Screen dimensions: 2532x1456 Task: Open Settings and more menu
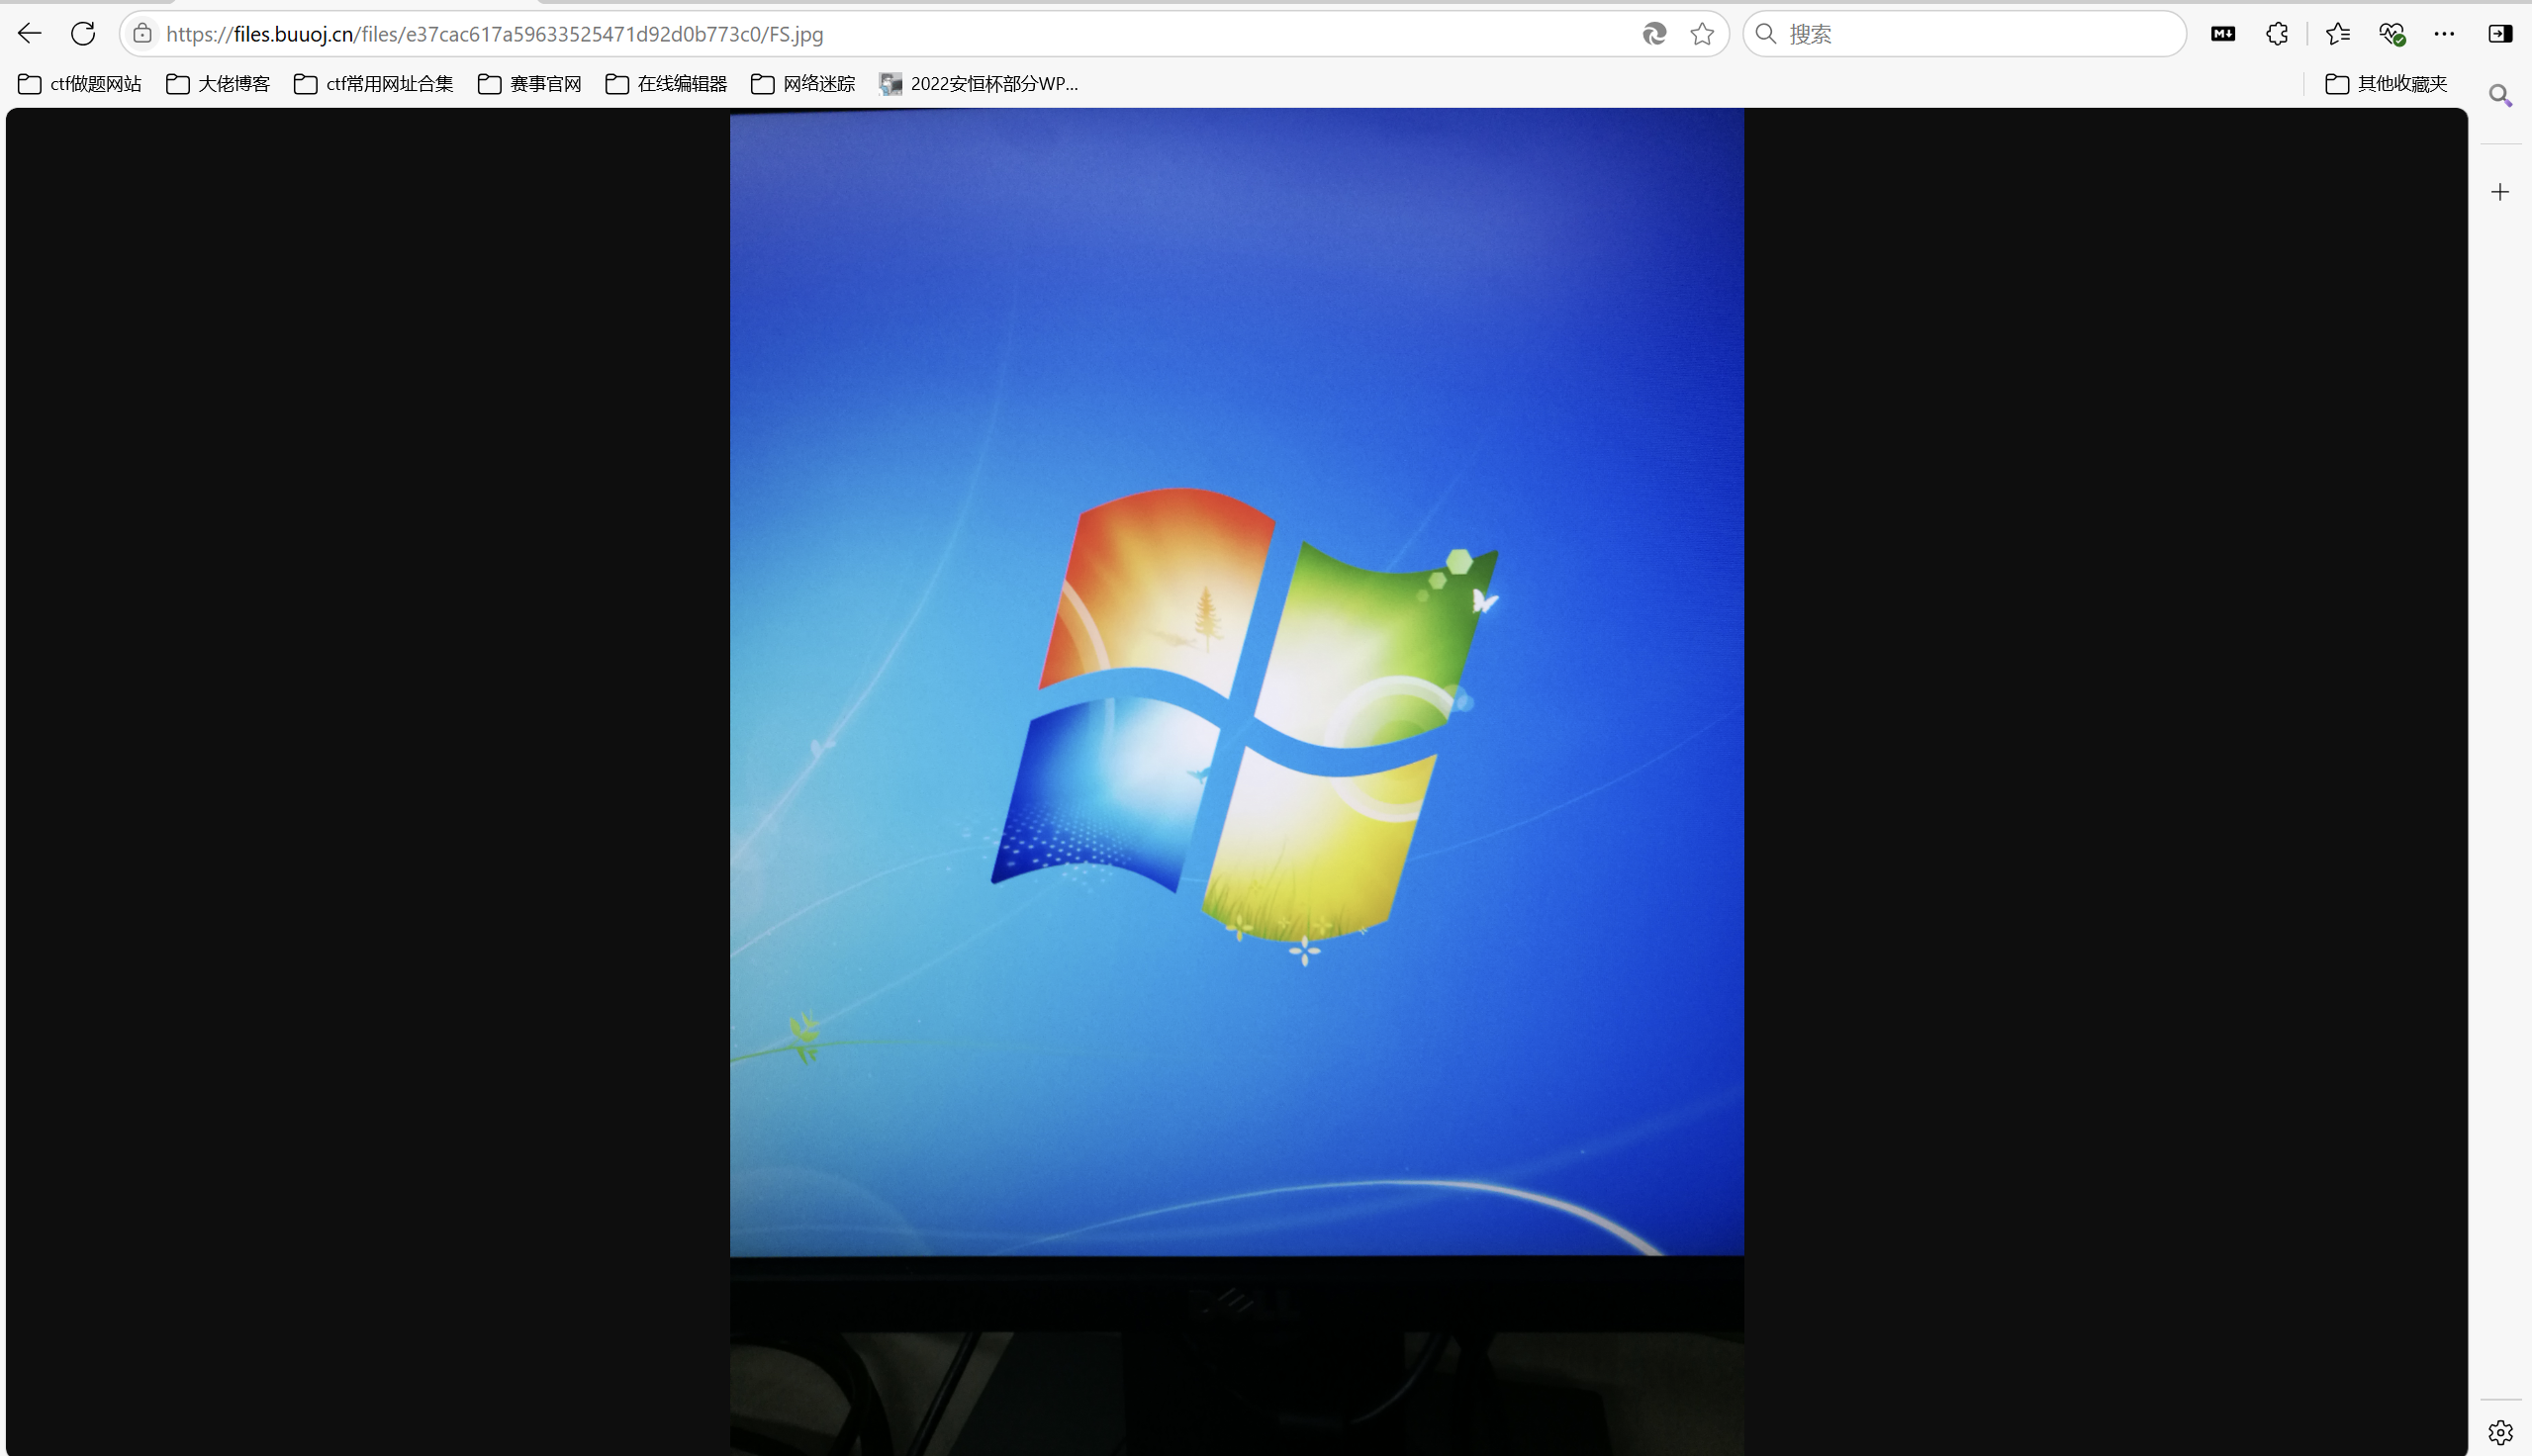pyautogui.click(x=2444, y=34)
